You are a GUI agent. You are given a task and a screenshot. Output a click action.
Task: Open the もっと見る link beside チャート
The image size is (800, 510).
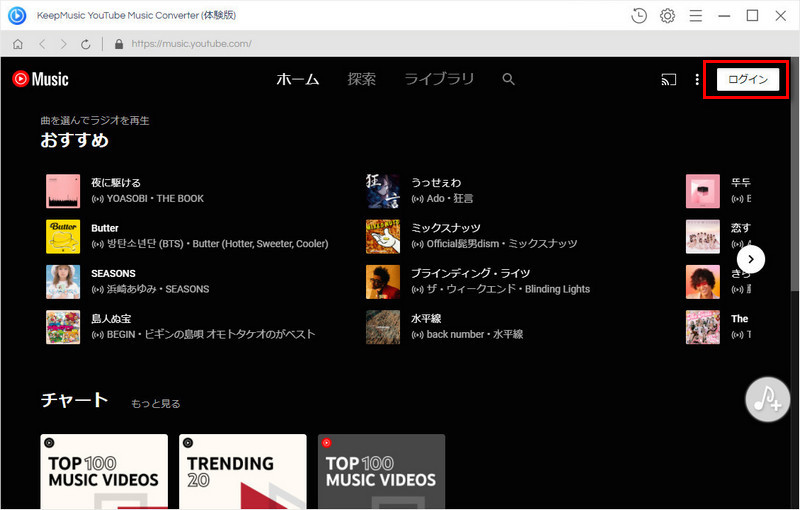pos(156,403)
